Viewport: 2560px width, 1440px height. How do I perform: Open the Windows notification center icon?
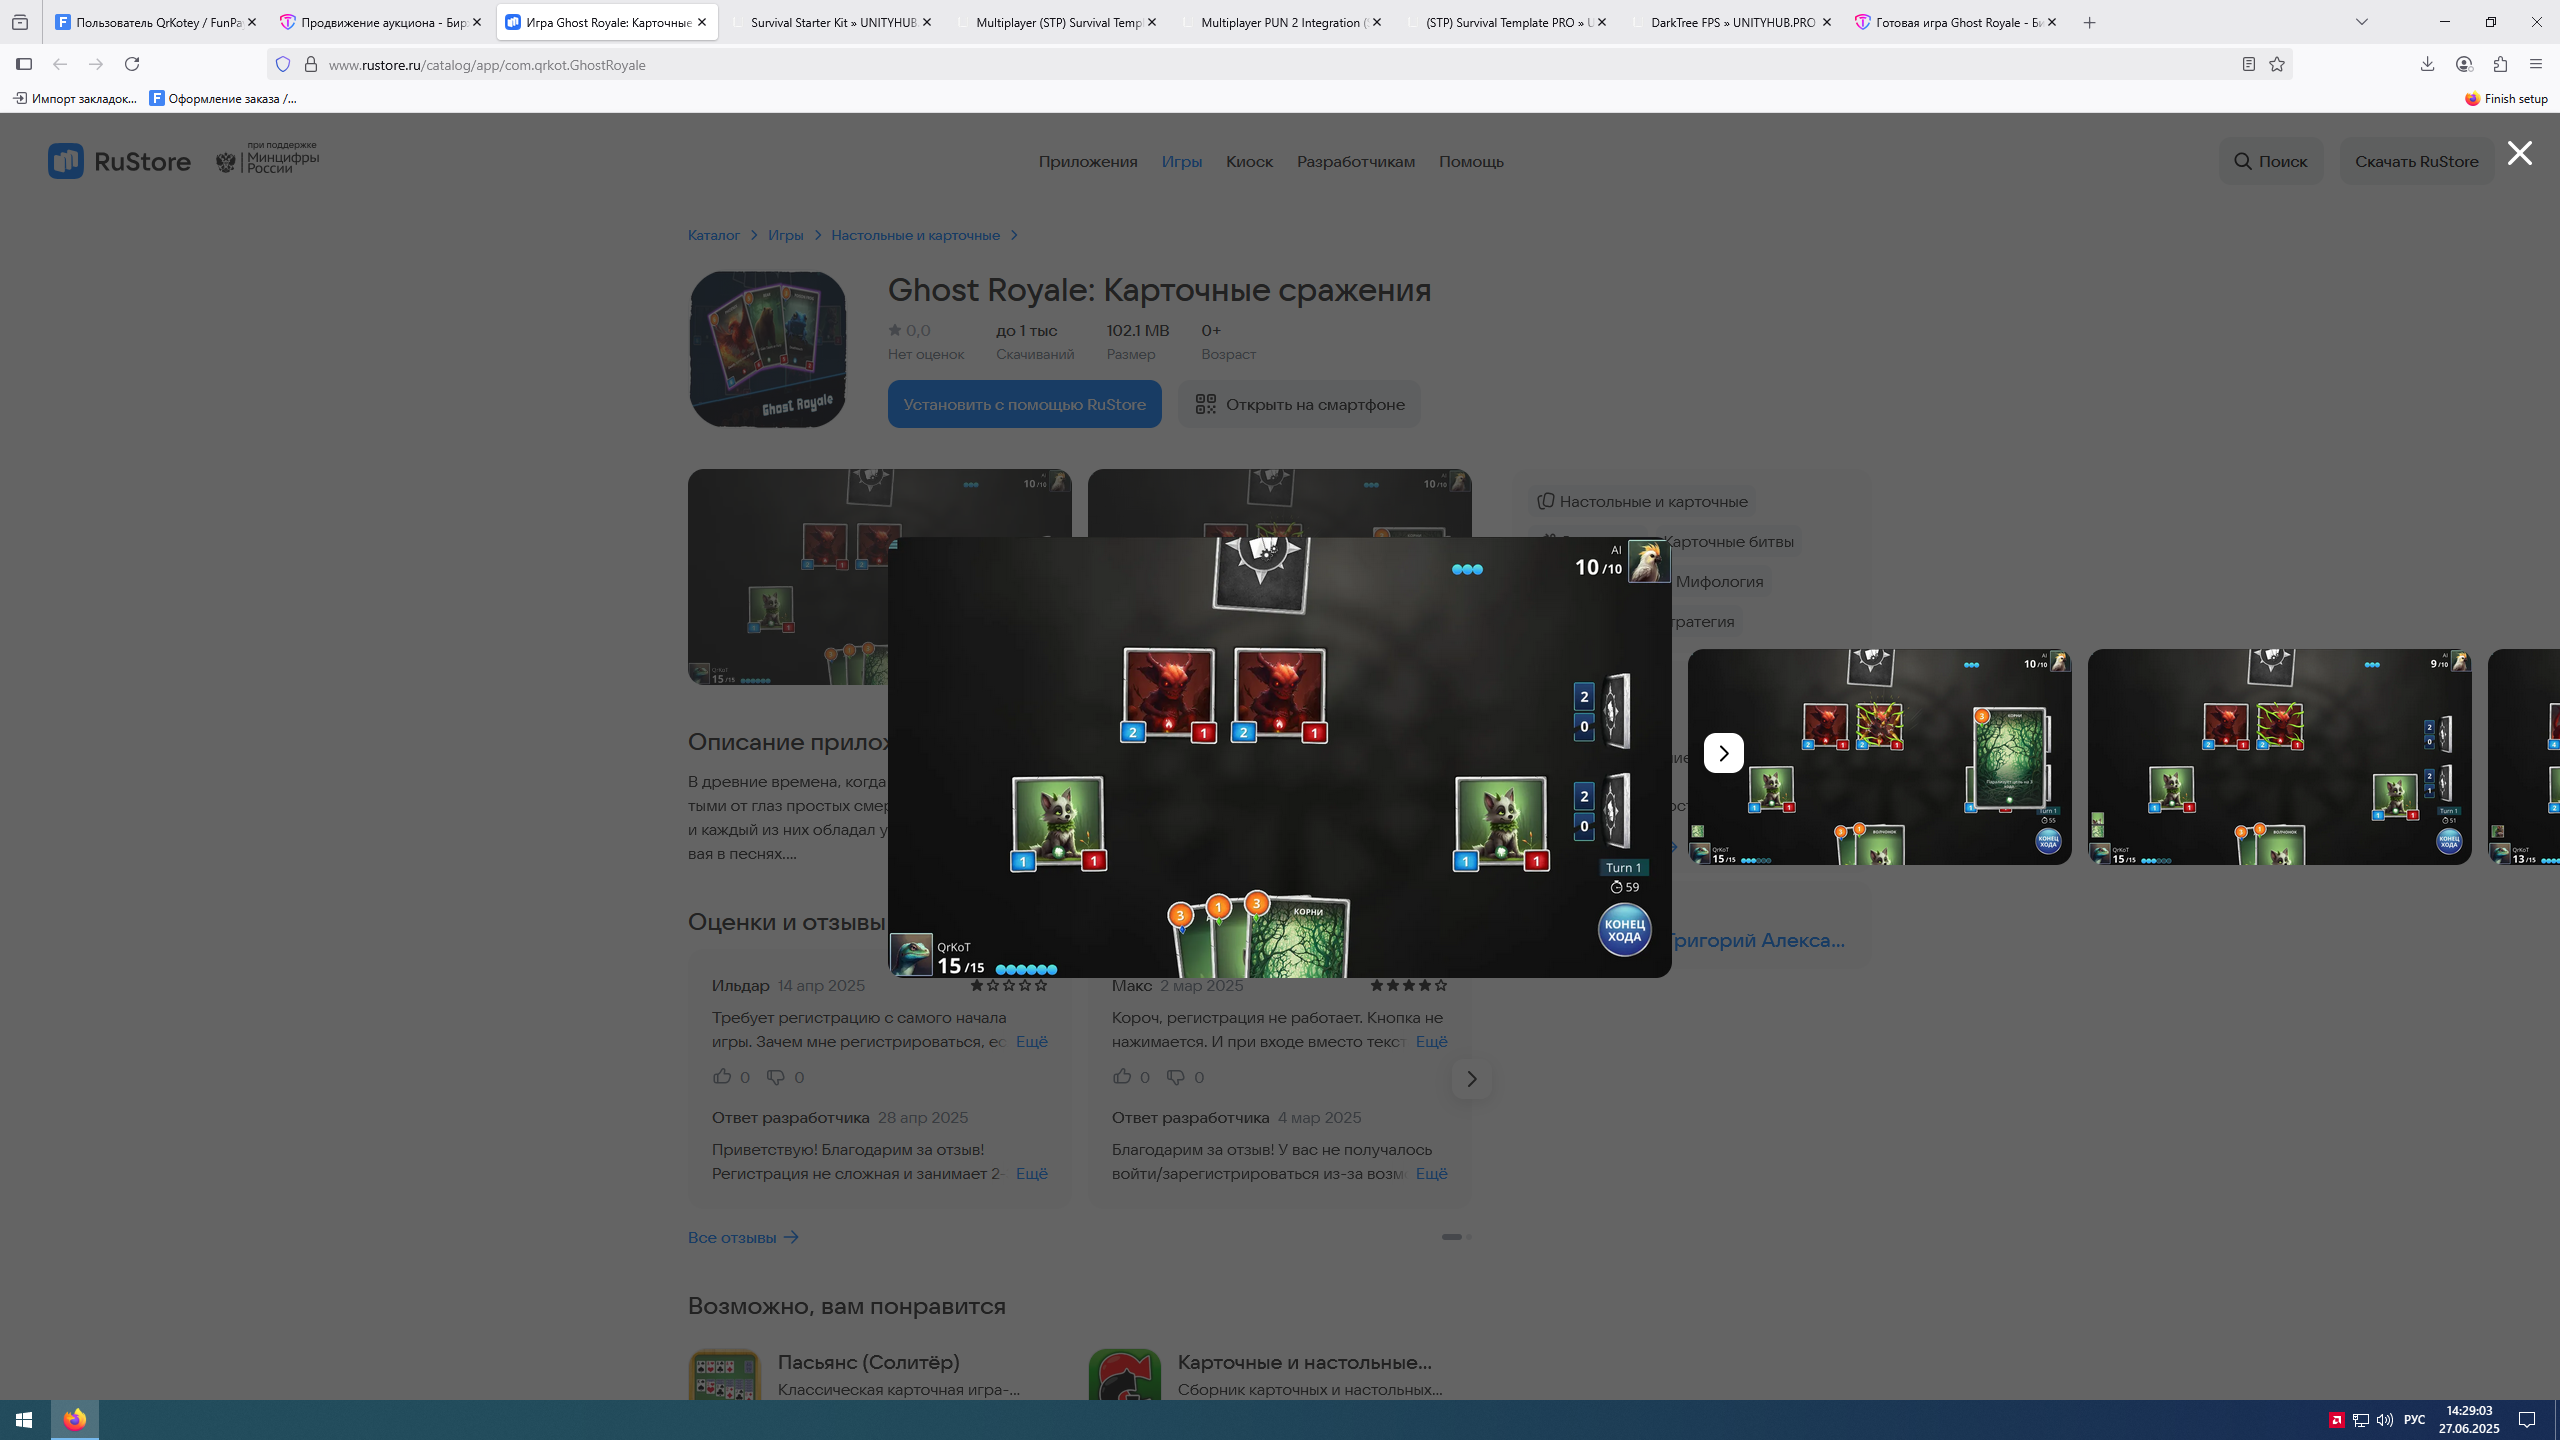pyautogui.click(x=2527, y=1420)
